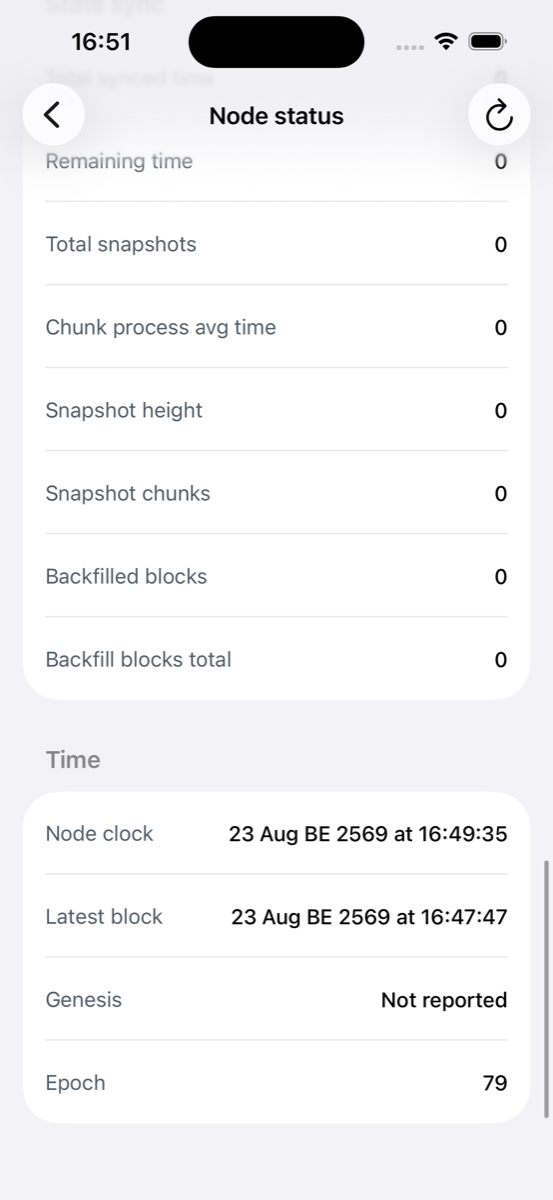Select the Node status title

[x=276, y=116]
